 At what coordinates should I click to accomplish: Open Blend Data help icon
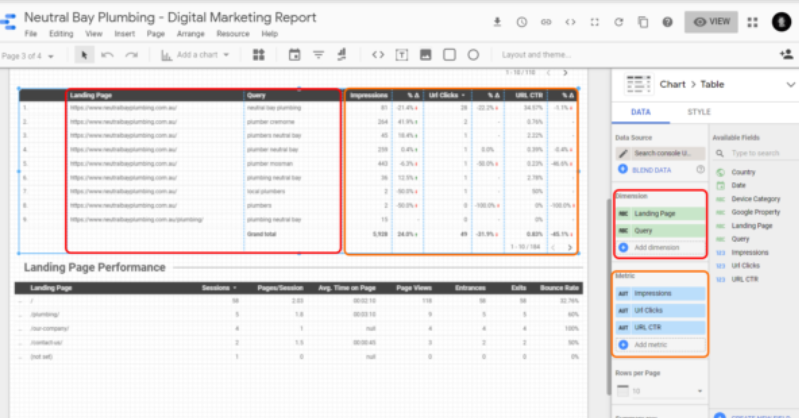(701, 169)
